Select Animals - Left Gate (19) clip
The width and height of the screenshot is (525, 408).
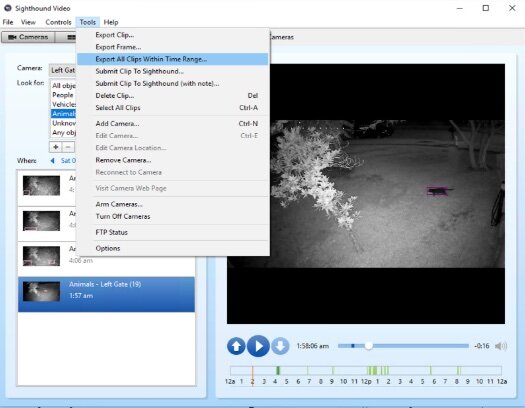coord(106,294)
